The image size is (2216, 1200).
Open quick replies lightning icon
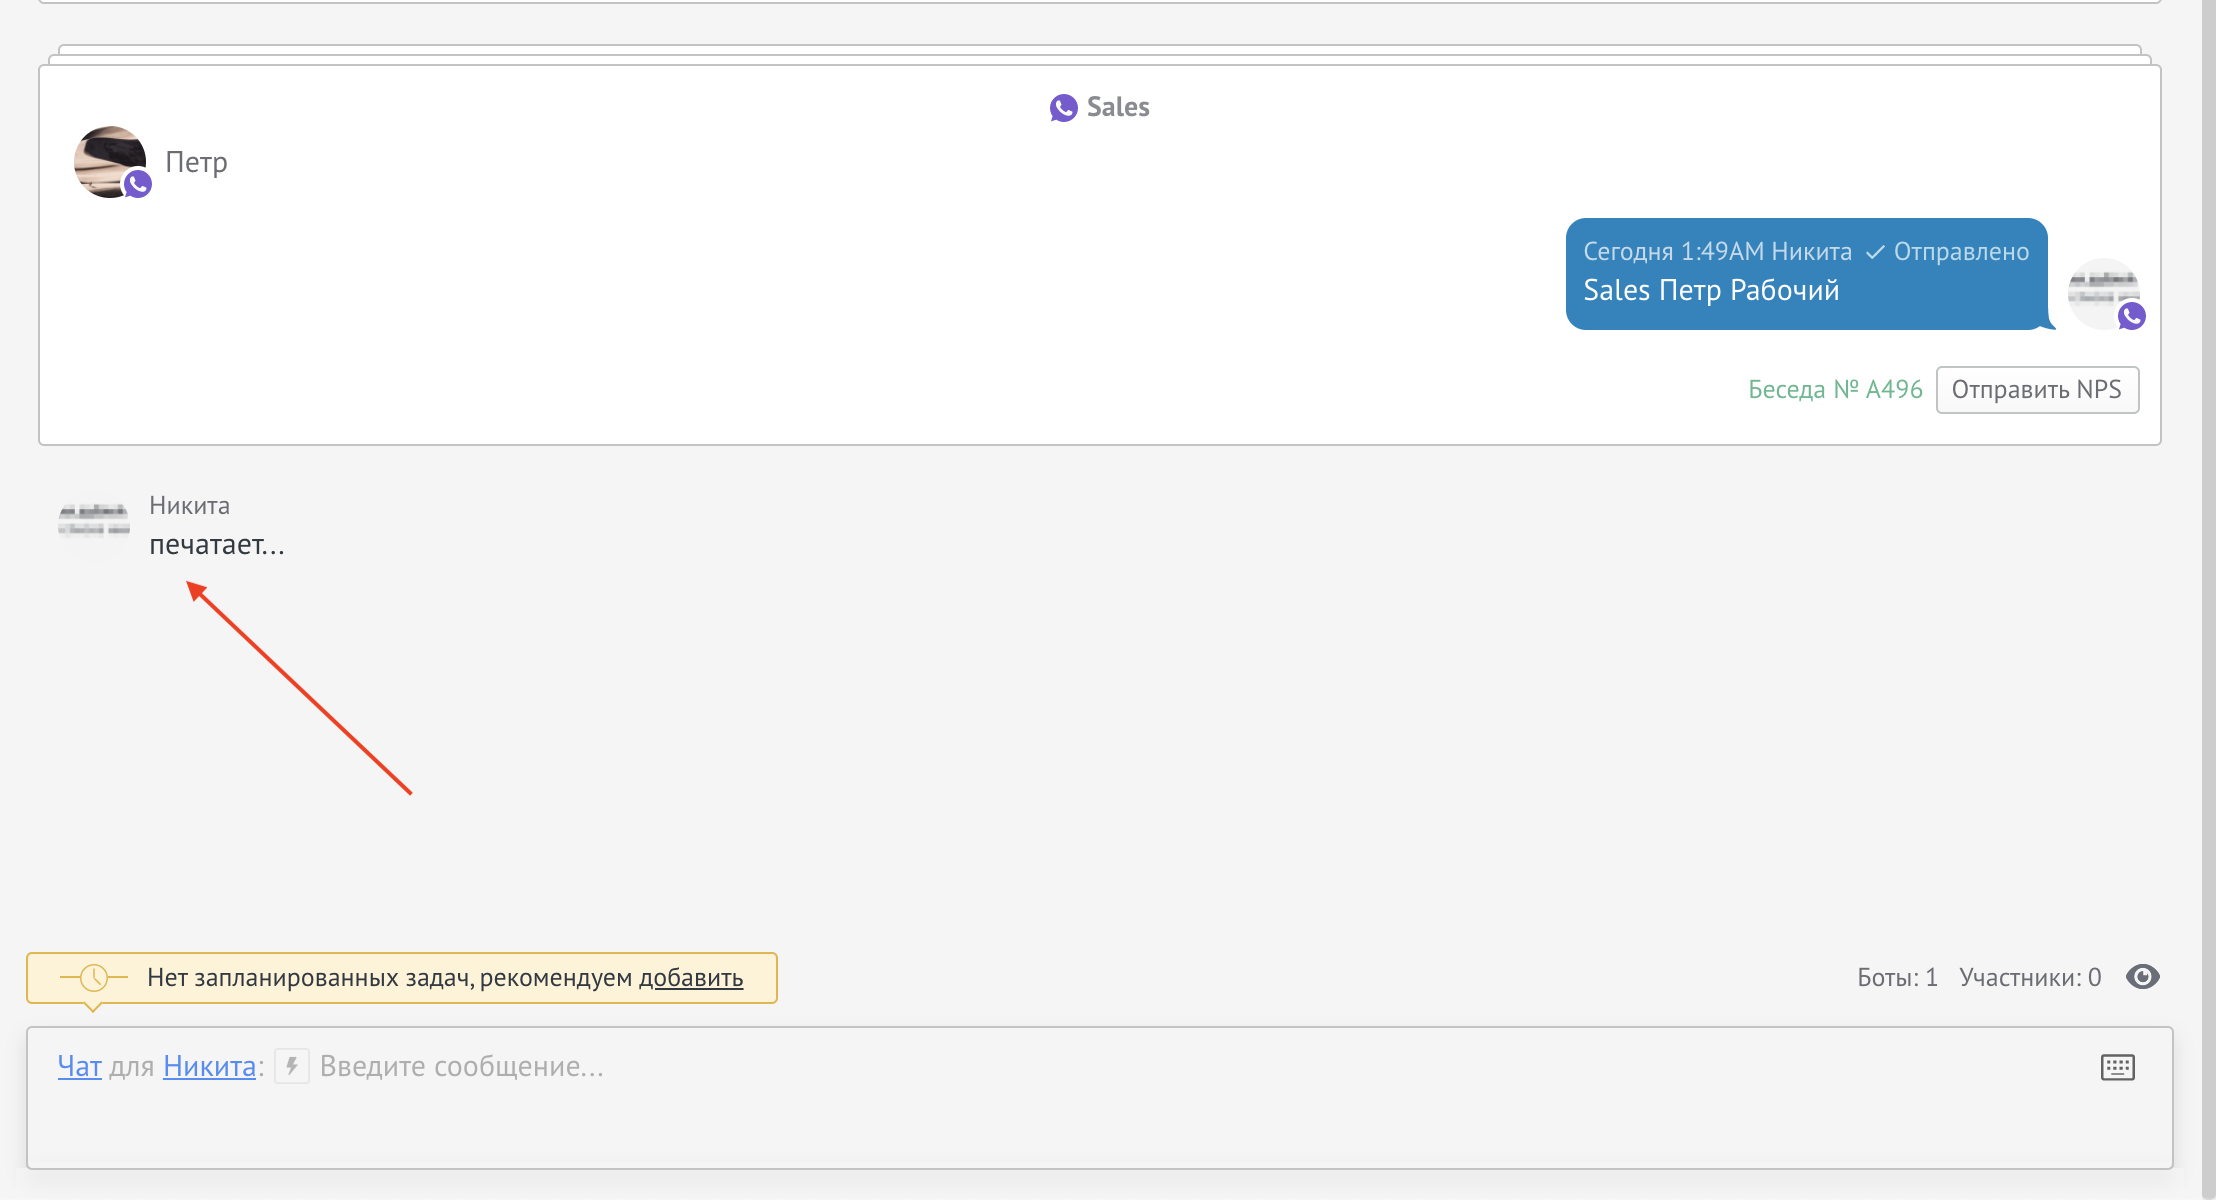tap(292, 1066)
